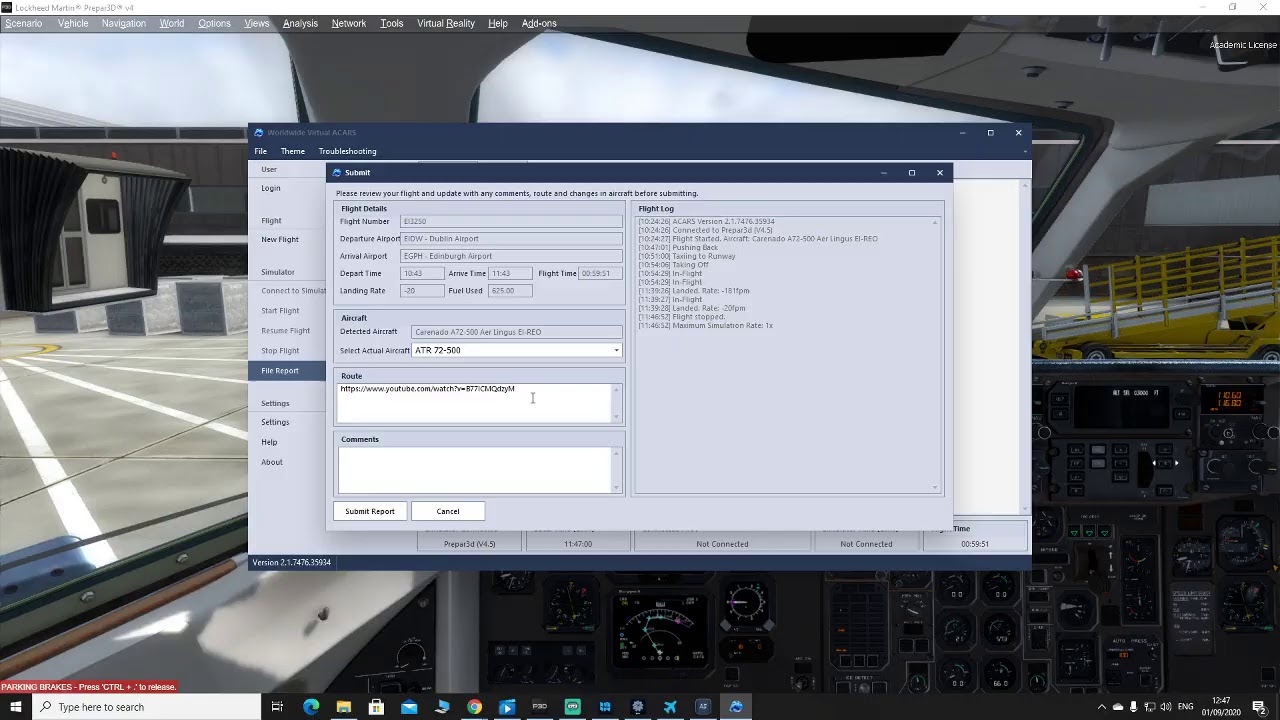This screenshot has height=720, width=1280.
Task: Show hidden system tray icons
Action: click(x=1101, y=707)
